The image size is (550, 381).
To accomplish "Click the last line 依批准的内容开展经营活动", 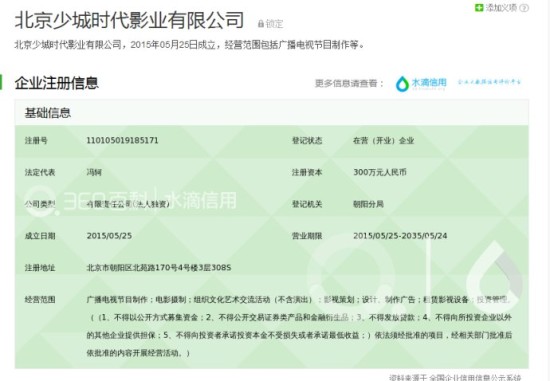I will 138,353.
